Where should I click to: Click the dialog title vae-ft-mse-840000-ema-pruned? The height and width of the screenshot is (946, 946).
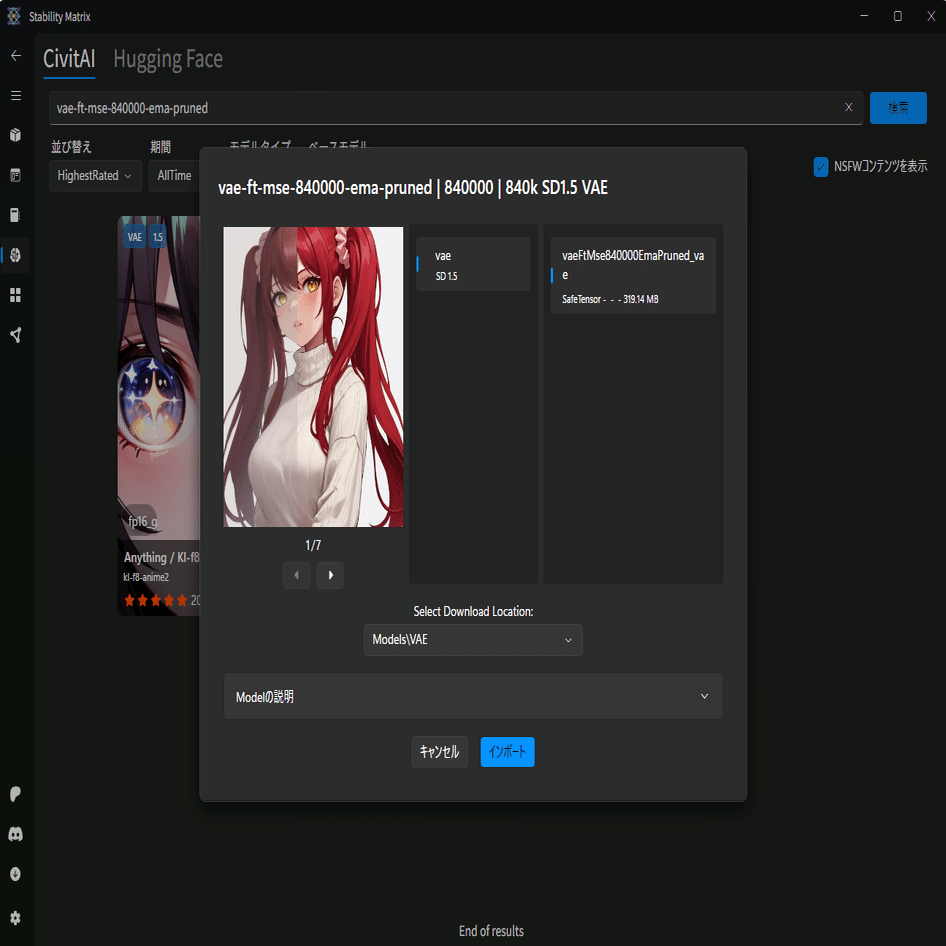413,188
